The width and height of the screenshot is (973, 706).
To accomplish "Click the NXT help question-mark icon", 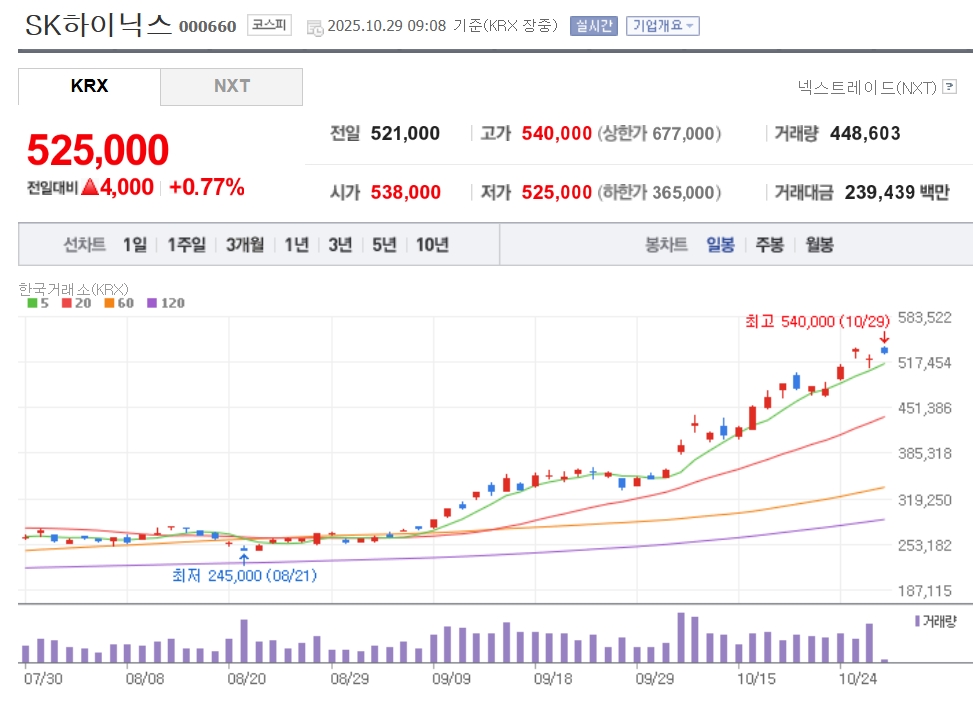I will pyautogui.click(x=950, y=87).
